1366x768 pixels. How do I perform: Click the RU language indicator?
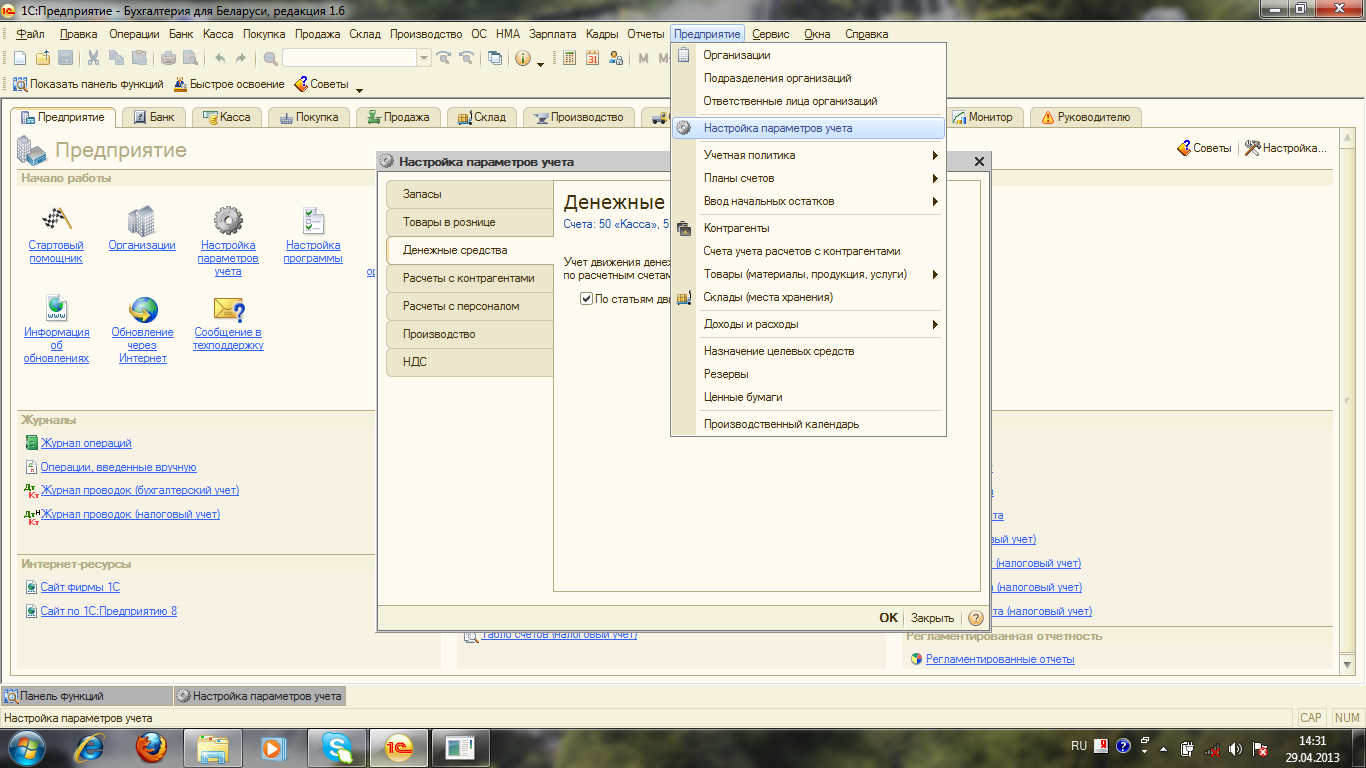pyautogui.click(x=1078, y=746)
